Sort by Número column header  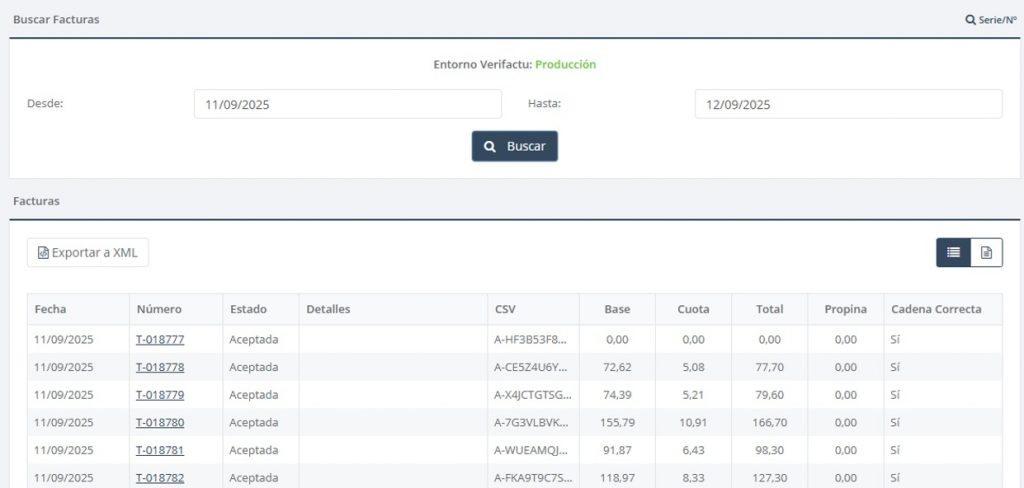[159, 310]
